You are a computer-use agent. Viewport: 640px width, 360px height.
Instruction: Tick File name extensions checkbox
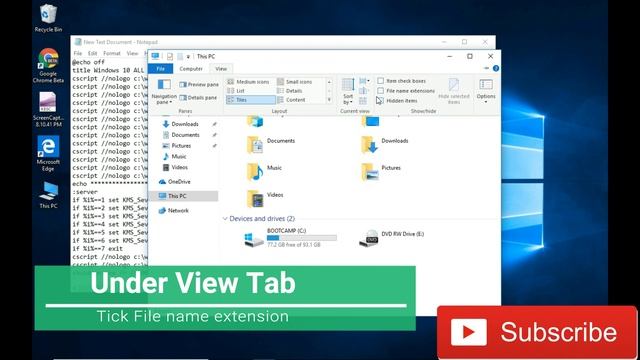pyautogui.click(x=380, y=91)
